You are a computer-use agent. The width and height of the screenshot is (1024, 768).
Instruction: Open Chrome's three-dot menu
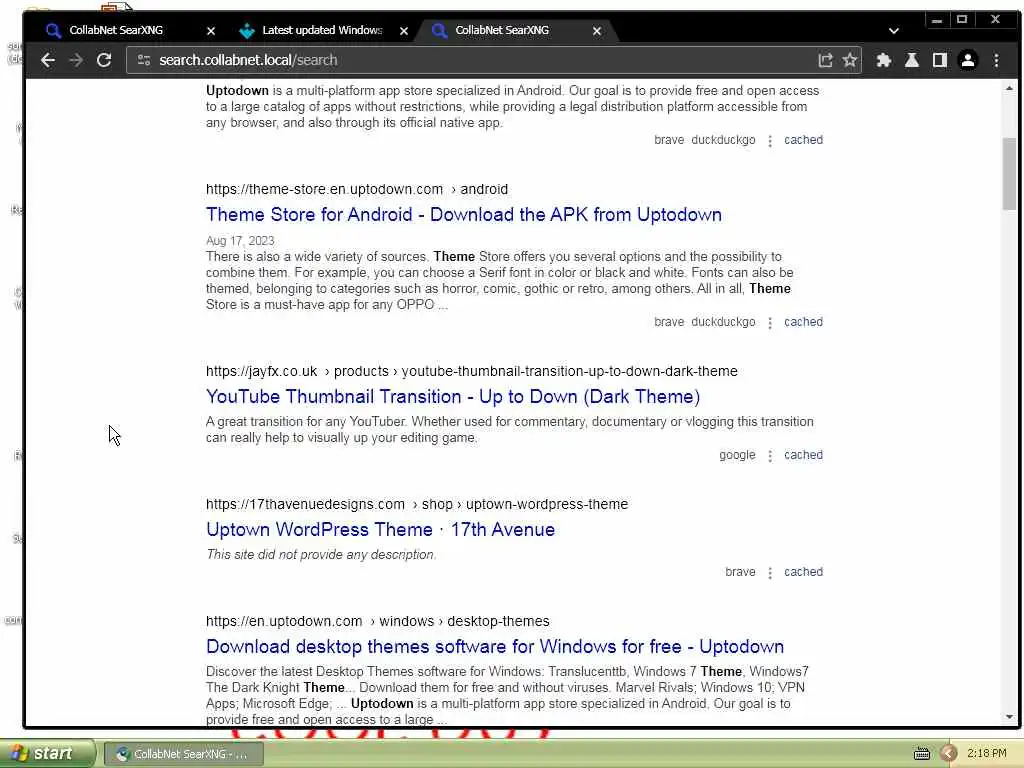(x=997, y=60)
